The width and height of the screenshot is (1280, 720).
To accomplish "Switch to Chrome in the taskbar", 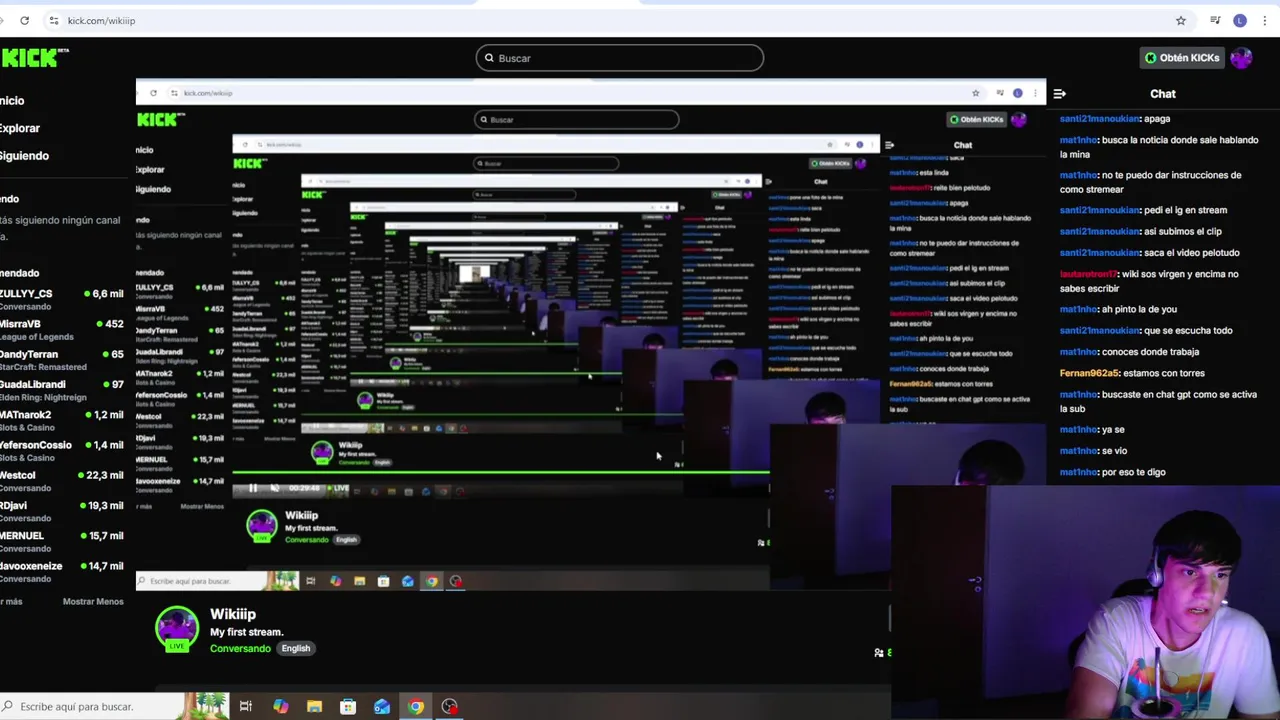I will (x=416, y=707).
